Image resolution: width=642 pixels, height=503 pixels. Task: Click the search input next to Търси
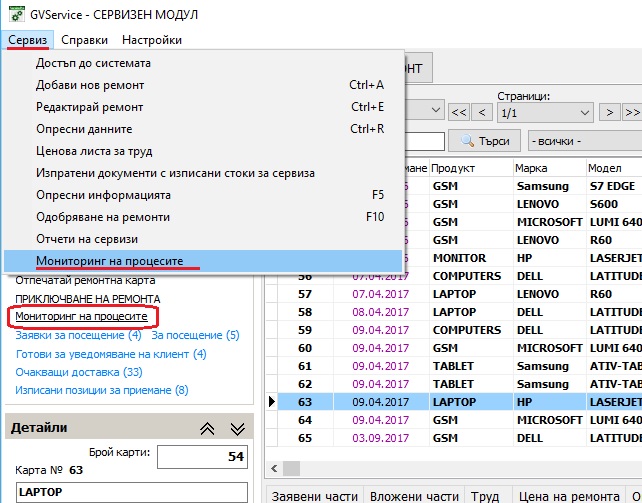click(x=425, y=141)
